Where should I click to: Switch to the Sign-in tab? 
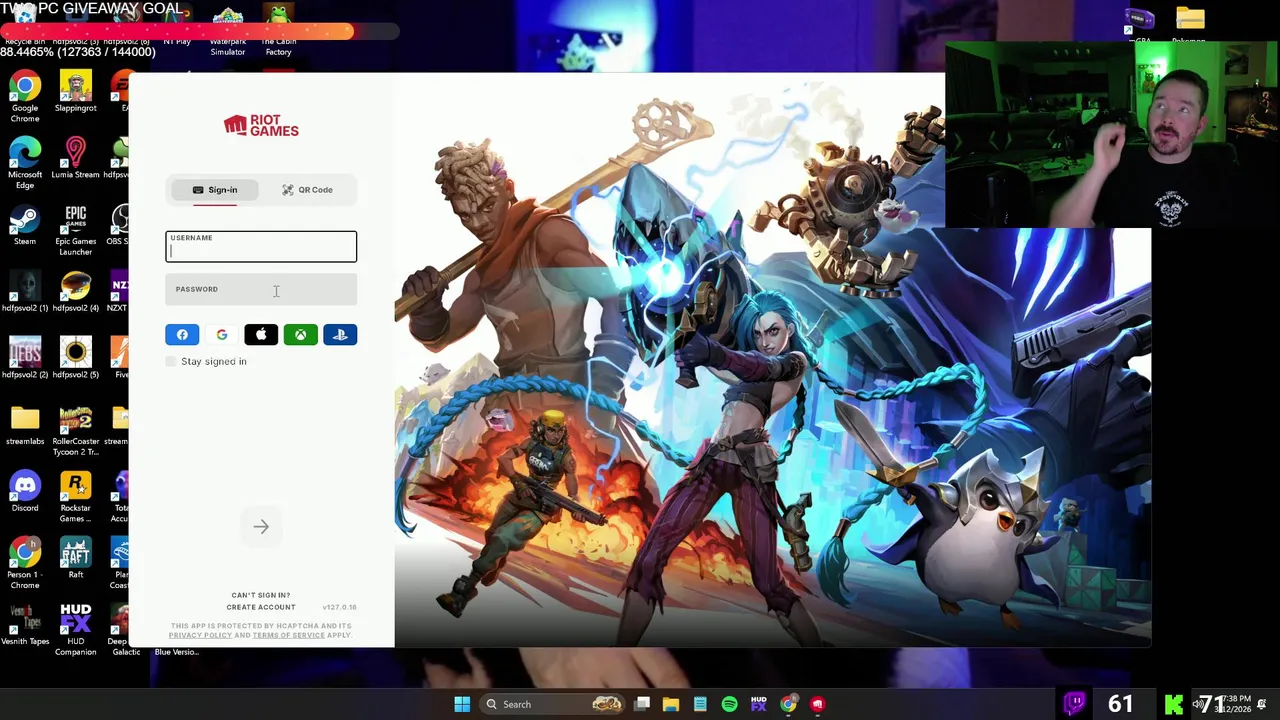[215, 190]
